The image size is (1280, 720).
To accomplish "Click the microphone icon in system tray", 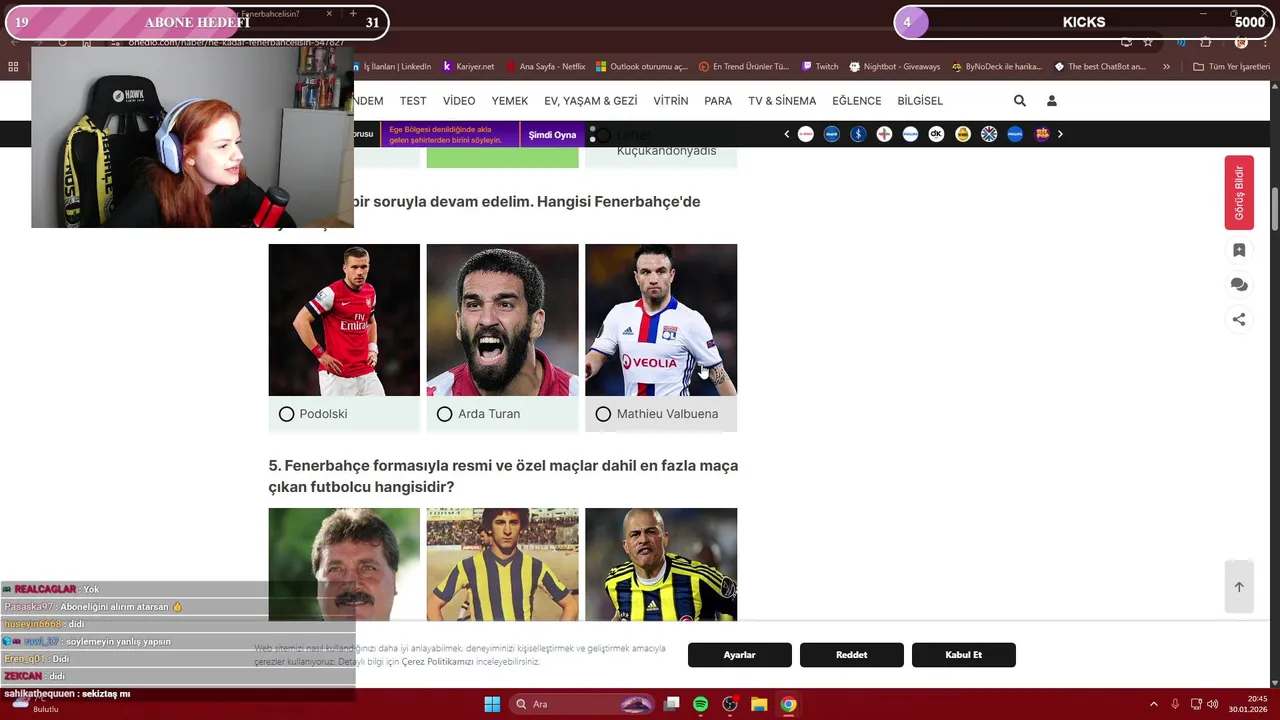I will [1175, 704].
